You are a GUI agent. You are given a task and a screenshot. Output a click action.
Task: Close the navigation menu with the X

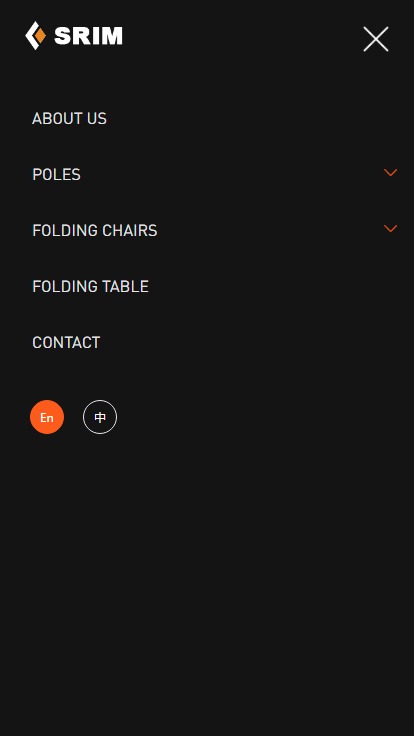[376, 39]
